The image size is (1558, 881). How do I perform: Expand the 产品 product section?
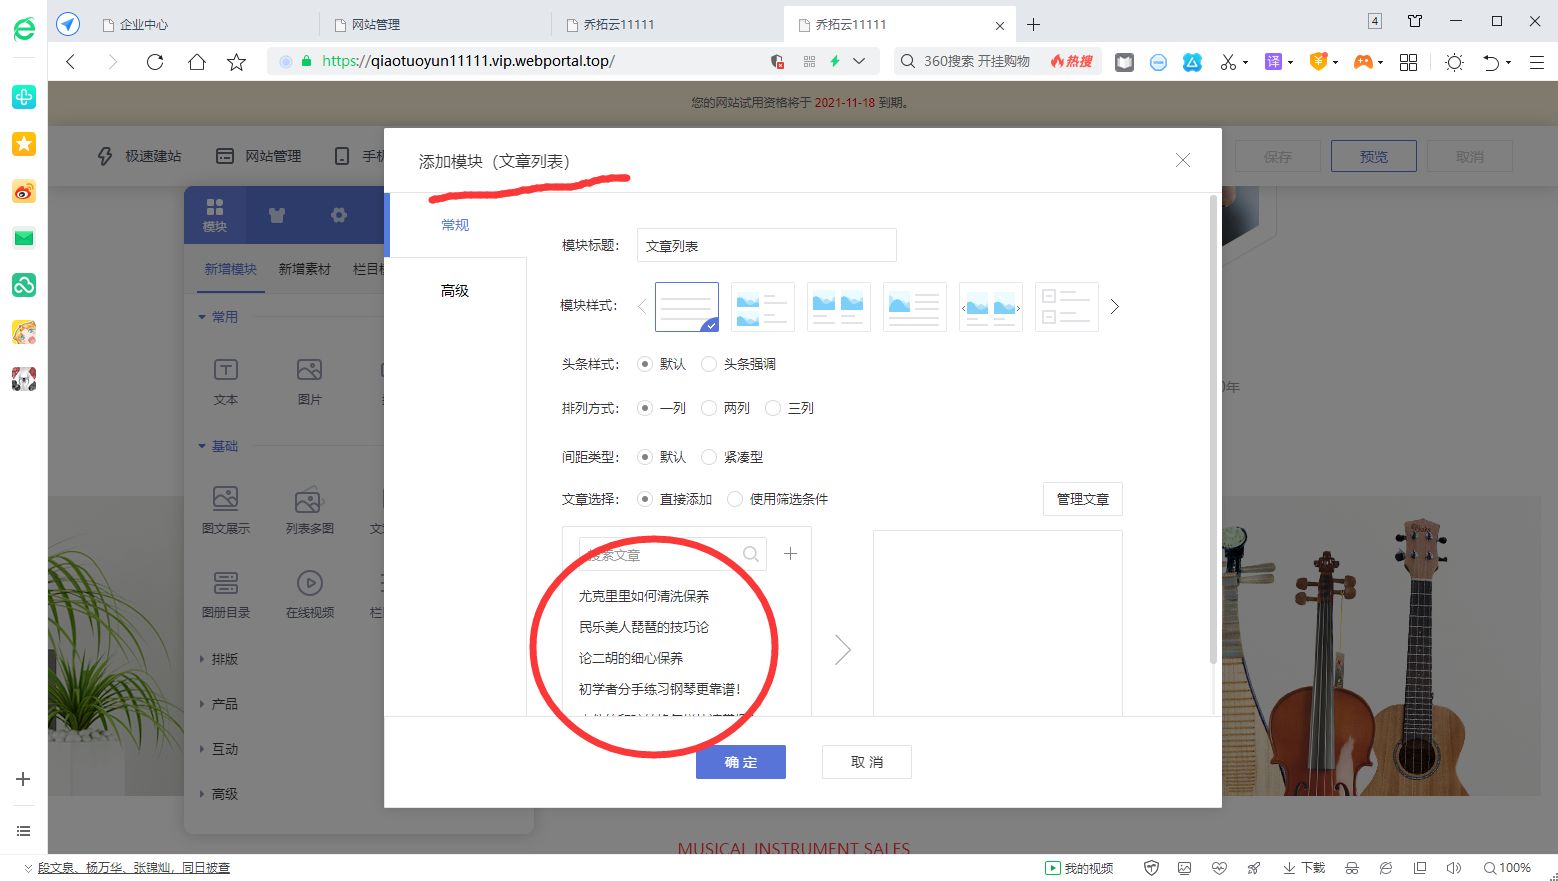(222, 703)
